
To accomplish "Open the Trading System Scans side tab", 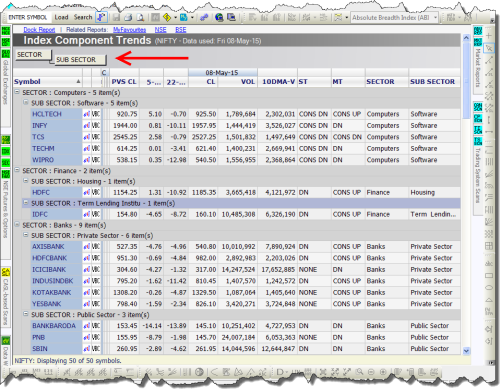I will 478,175.
